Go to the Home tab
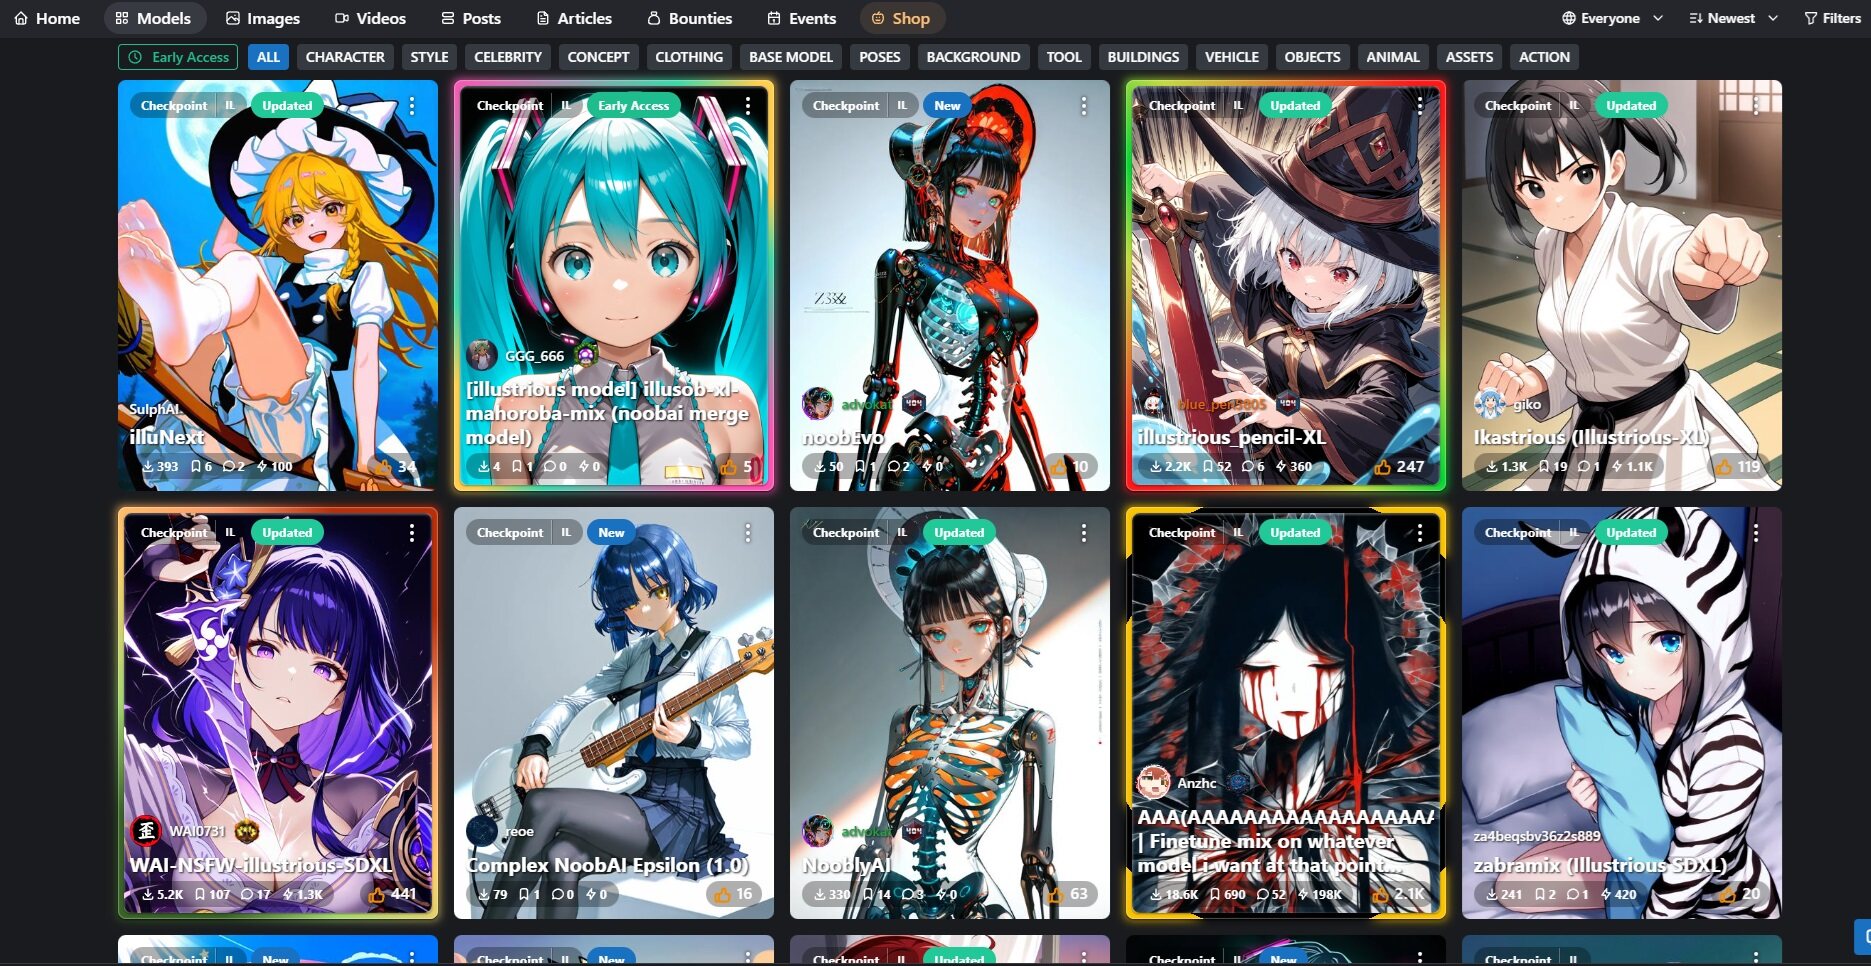1871x966 pixels. pos(47,18)
